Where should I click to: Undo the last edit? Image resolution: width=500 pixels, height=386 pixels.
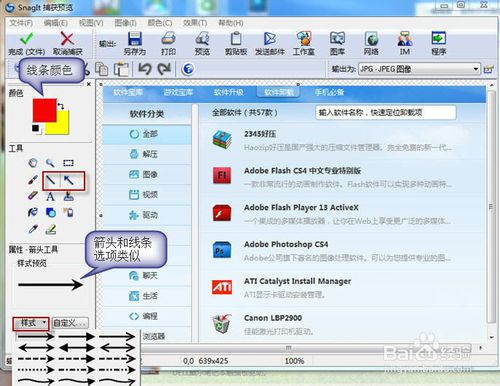pyautogui.click(x=145, y=69)
